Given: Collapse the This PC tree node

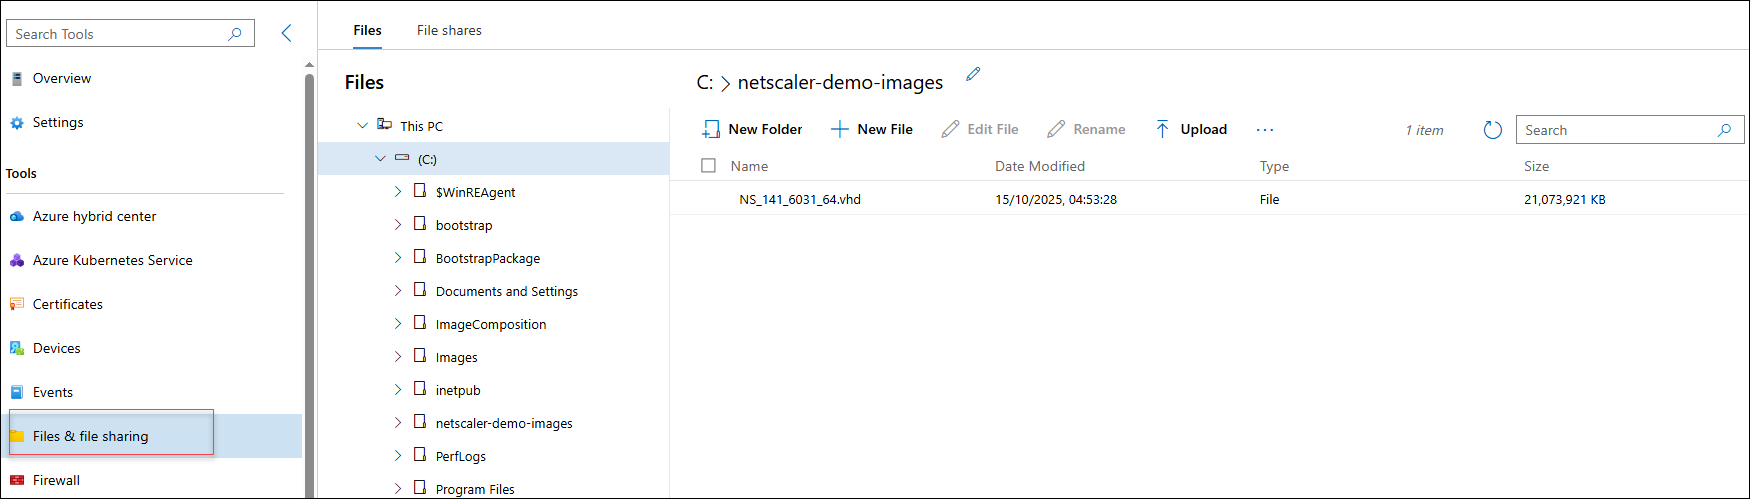Looking at the screenshot, I should point(362,126).
